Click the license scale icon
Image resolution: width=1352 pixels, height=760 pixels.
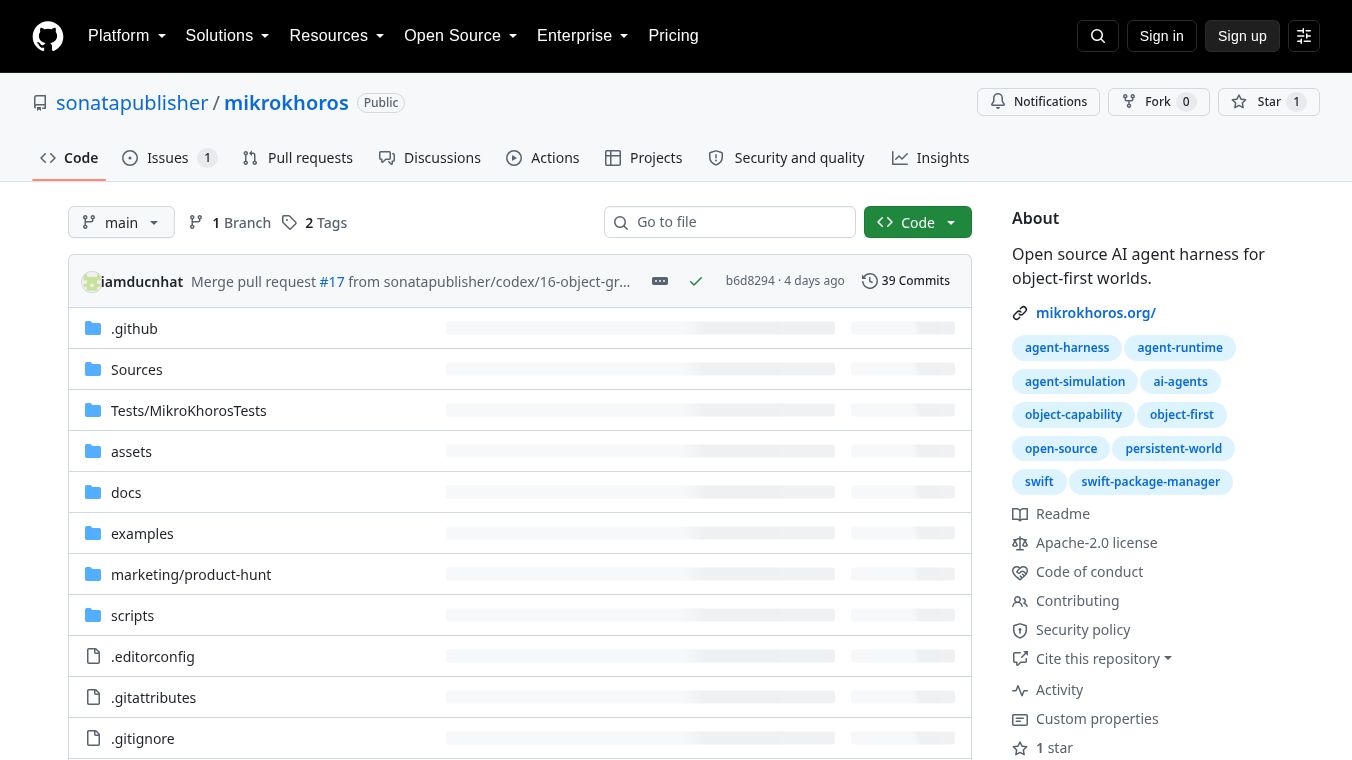pos(1020,543)
